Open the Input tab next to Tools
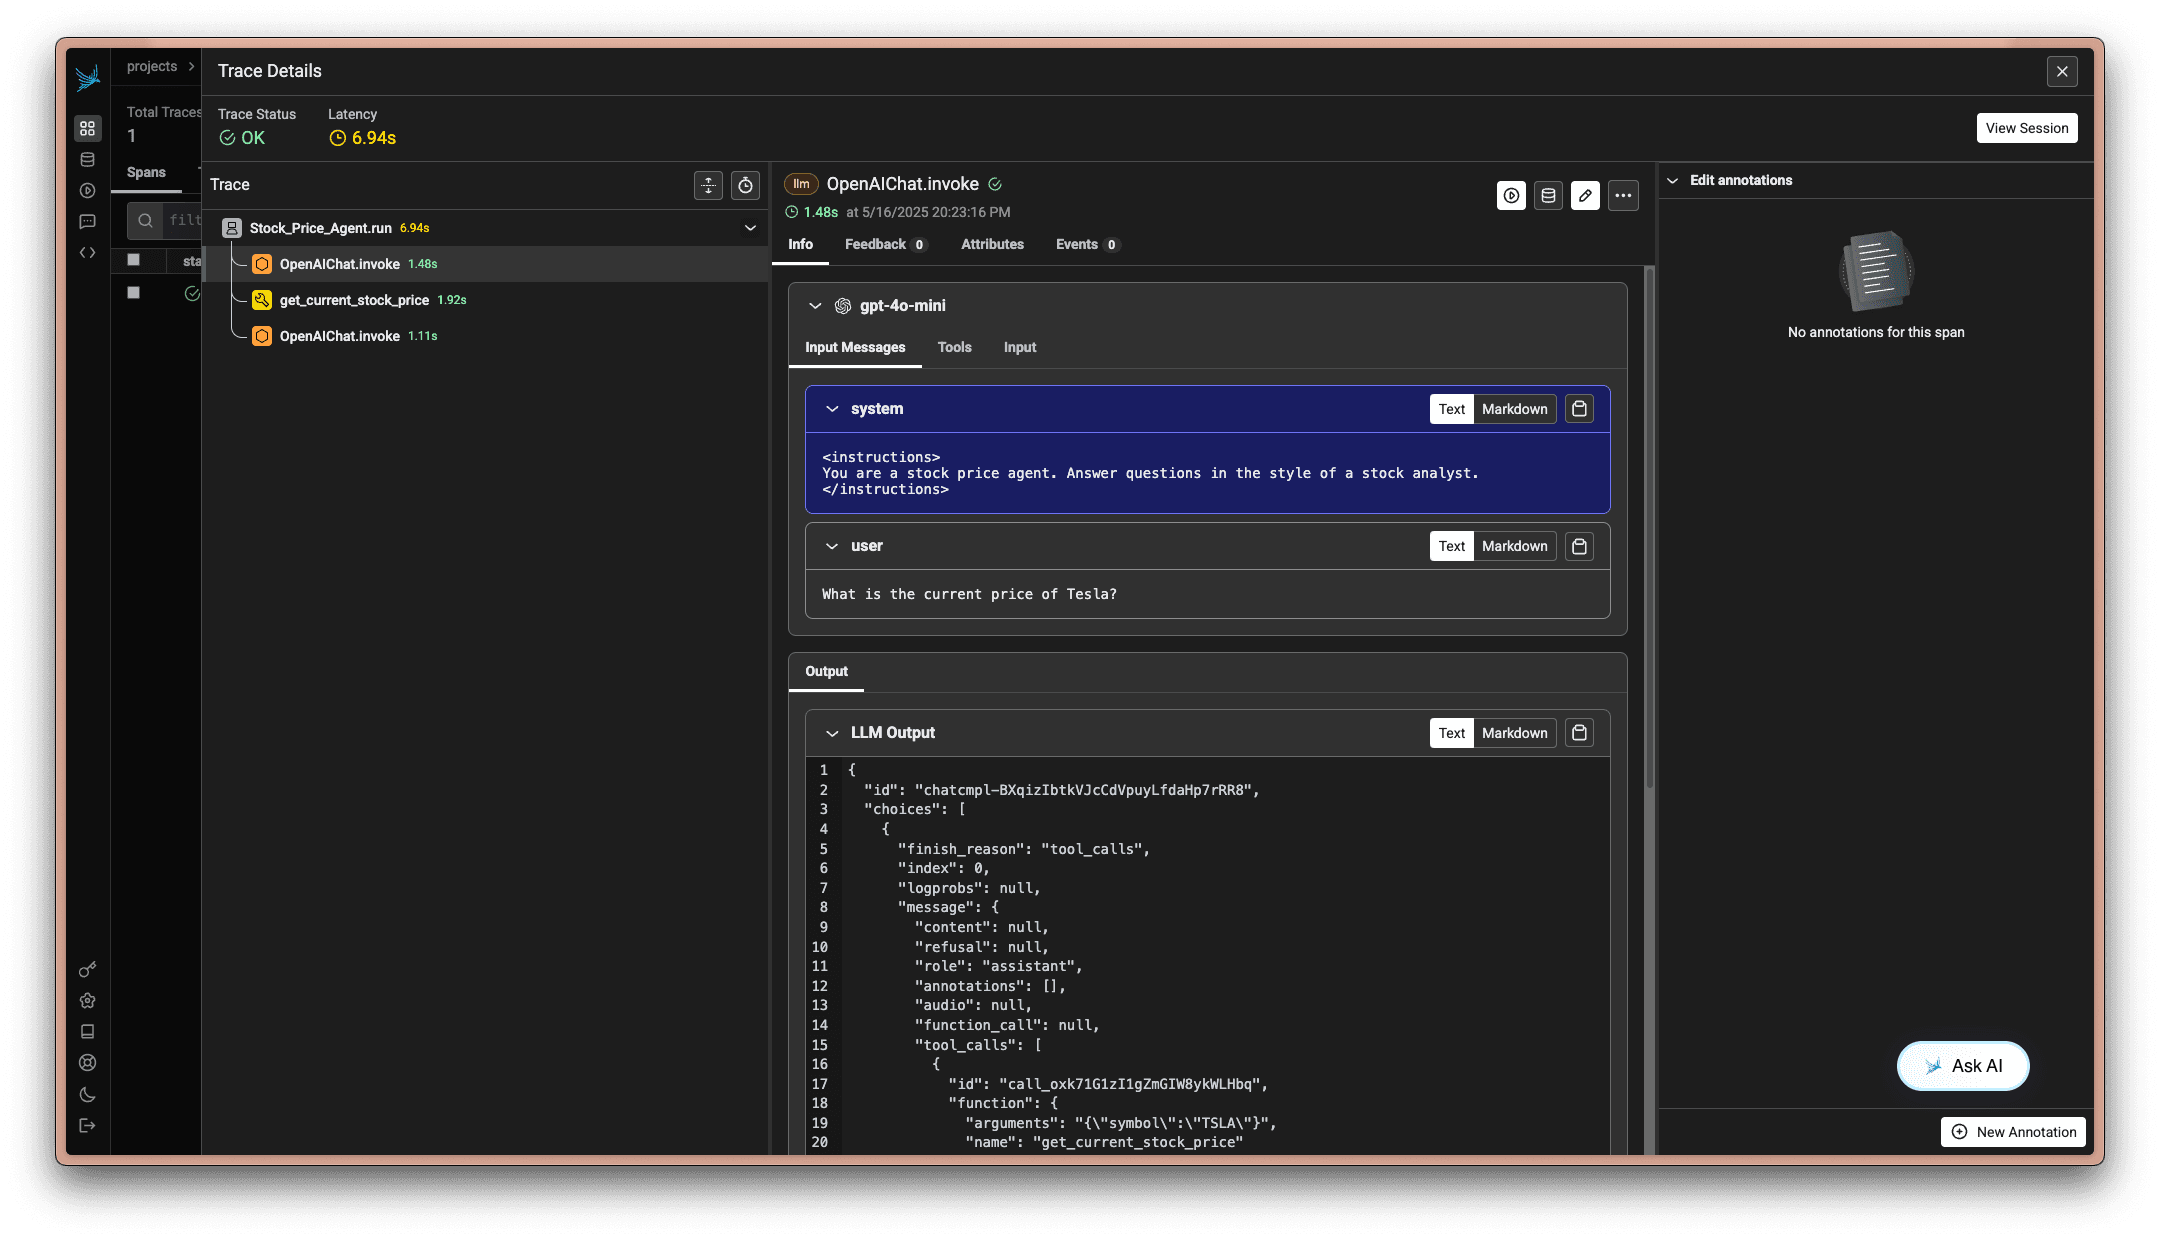Viewport: 2160px width, 1239px height. click(x=1020, y=347)
